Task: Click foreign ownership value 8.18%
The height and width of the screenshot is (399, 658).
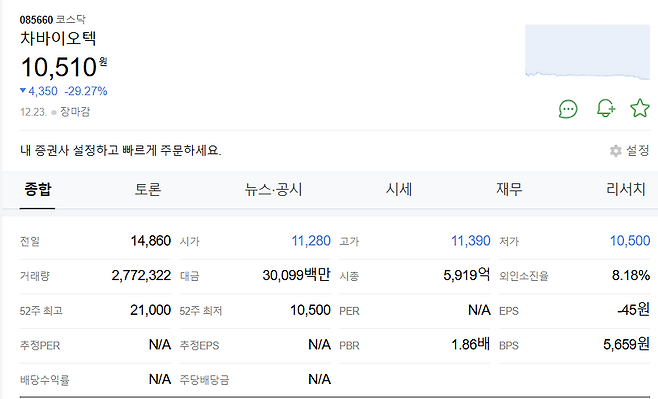Action: point(631,276)
